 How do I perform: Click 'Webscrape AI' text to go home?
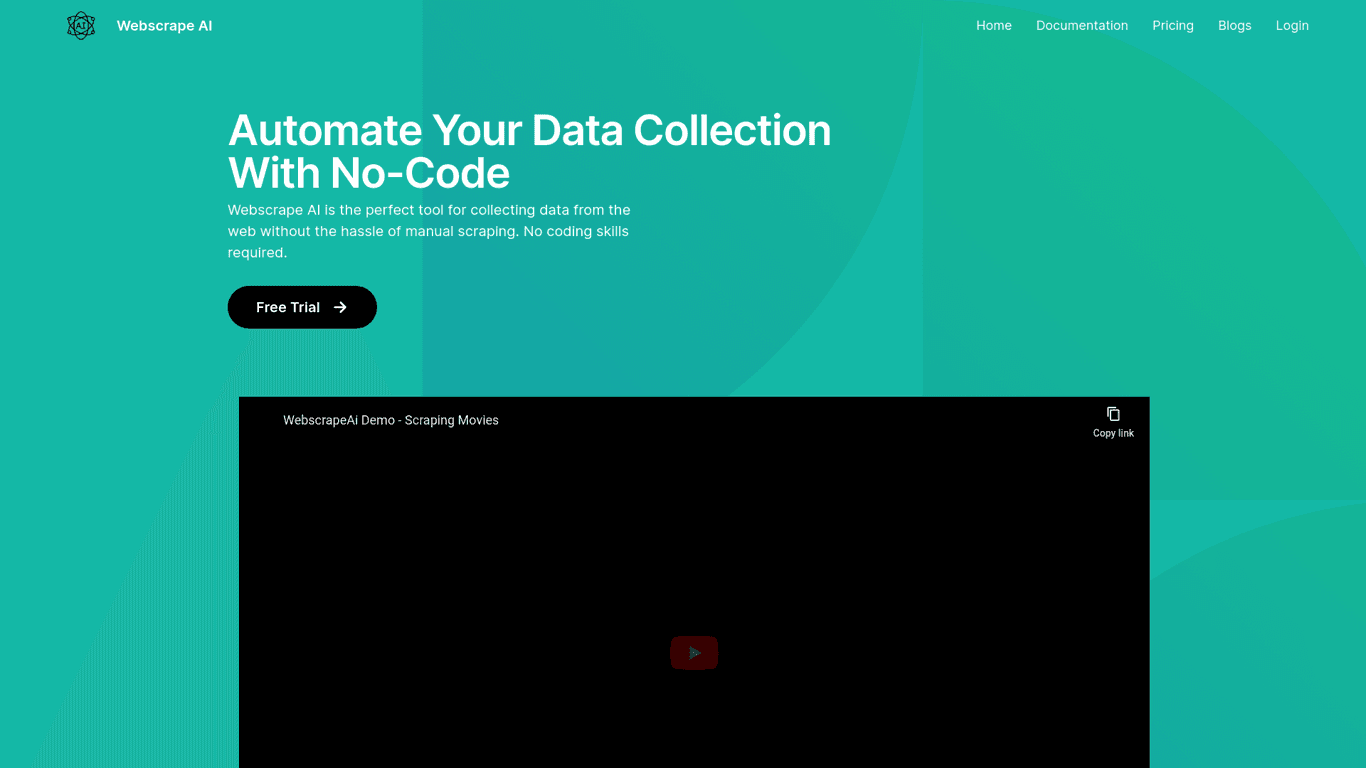[164, 25]
